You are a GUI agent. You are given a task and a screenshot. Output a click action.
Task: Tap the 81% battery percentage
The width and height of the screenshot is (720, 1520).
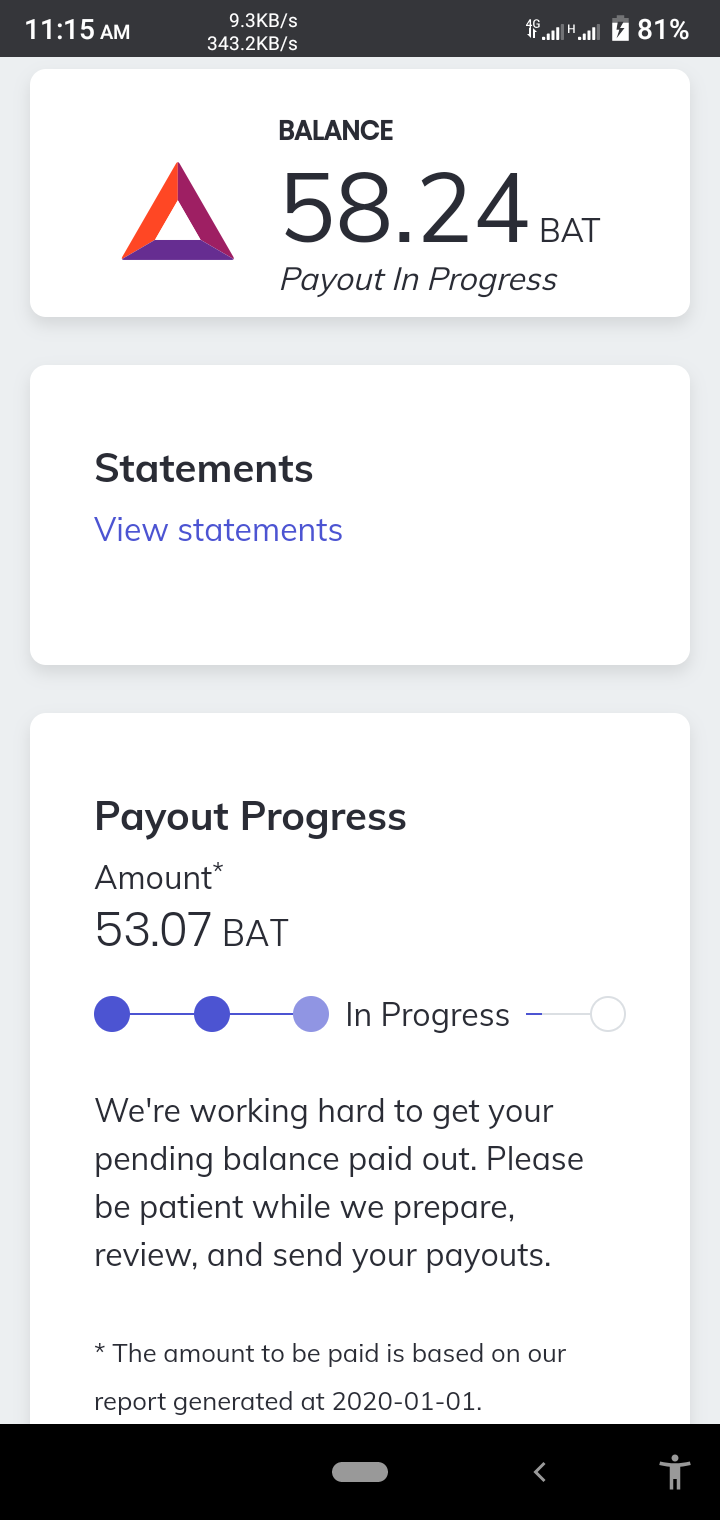pyautogui.click(x=663, y=30)
